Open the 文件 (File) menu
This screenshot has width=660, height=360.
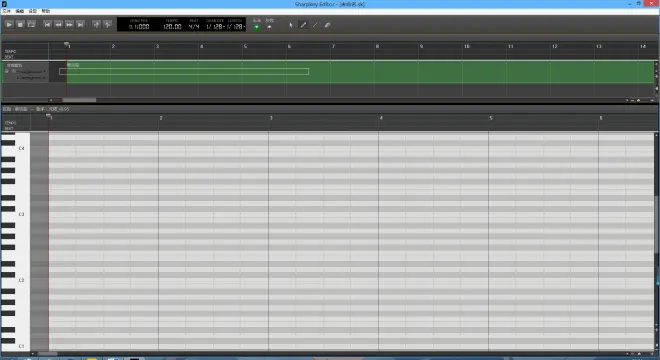coord(7,11)
